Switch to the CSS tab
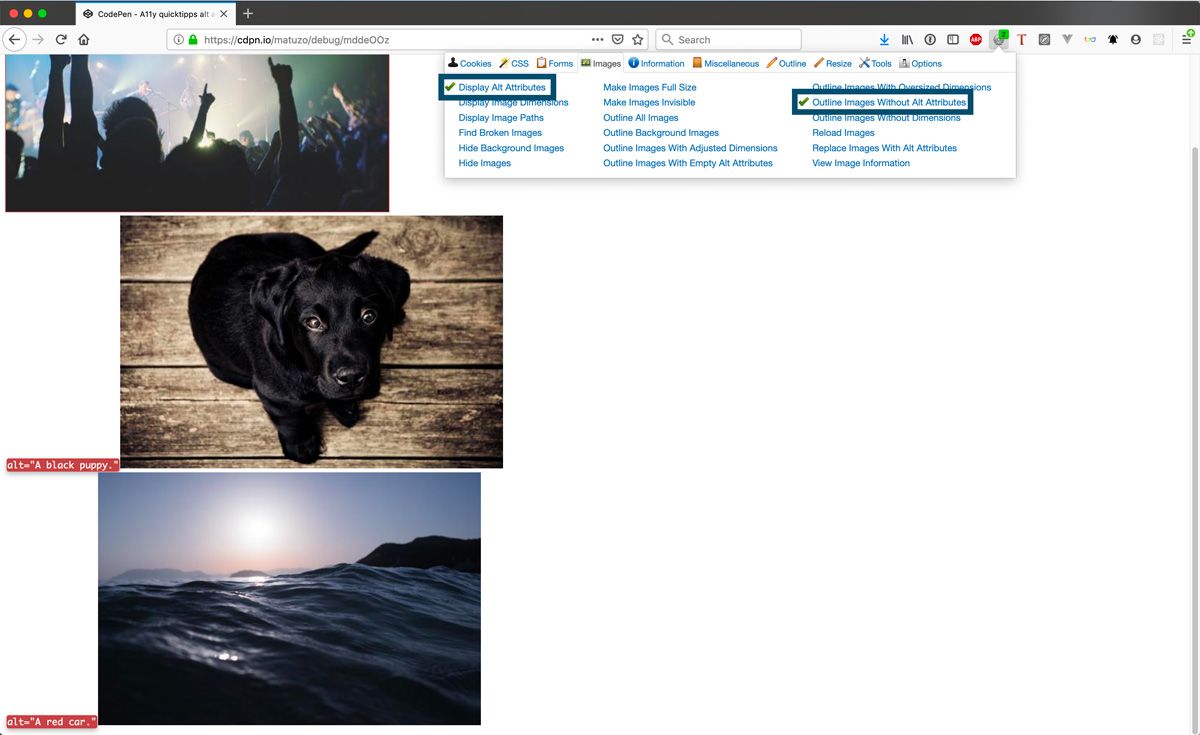 coord(514,63)
